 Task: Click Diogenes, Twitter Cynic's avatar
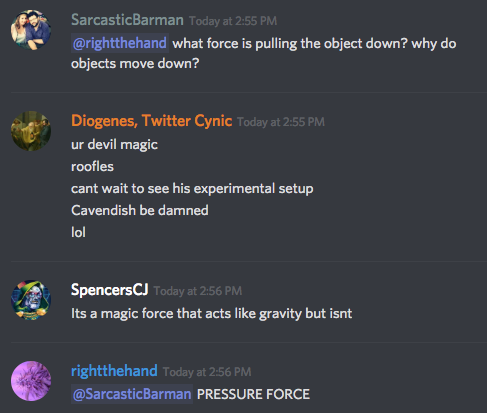pos(31,131)
